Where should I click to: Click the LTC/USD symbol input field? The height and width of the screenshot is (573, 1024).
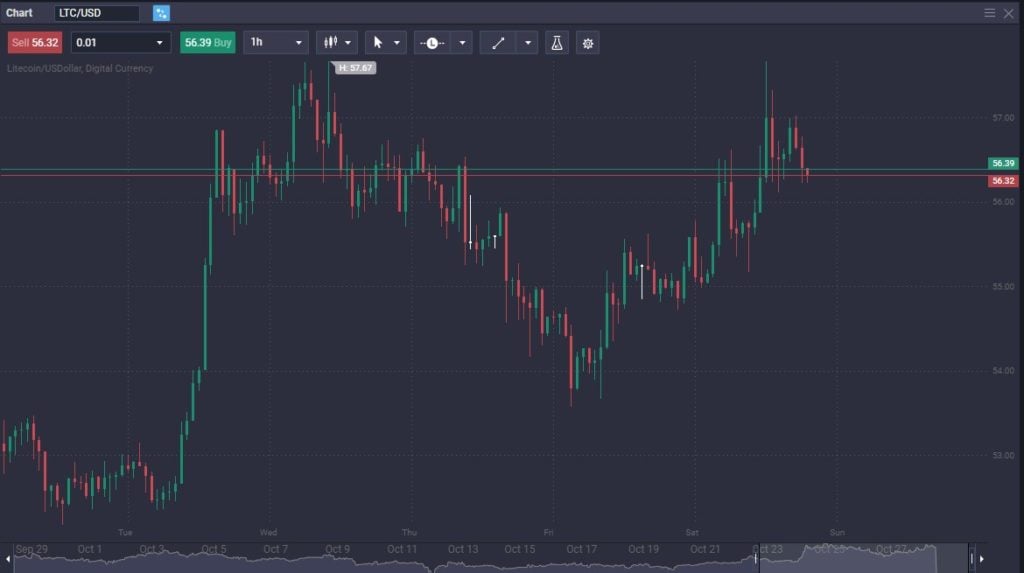(97, 12)
